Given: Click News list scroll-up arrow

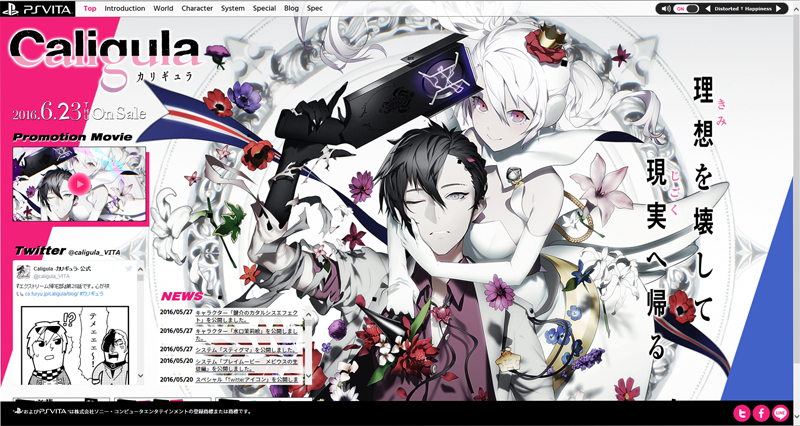Looking at the screenshot, I should [308, 314].
